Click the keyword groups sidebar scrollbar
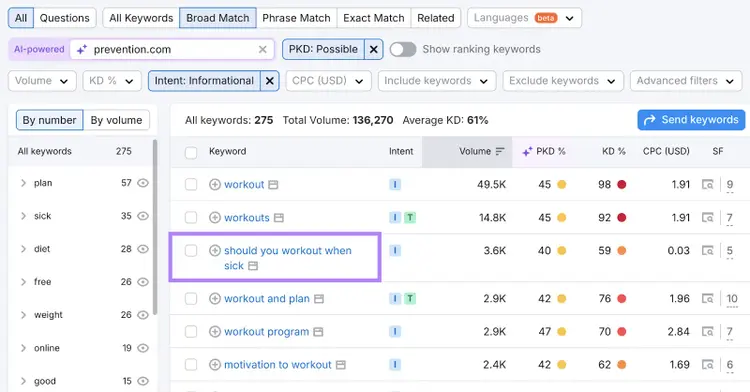Screen dimensions: 750x392 (155, 228)
